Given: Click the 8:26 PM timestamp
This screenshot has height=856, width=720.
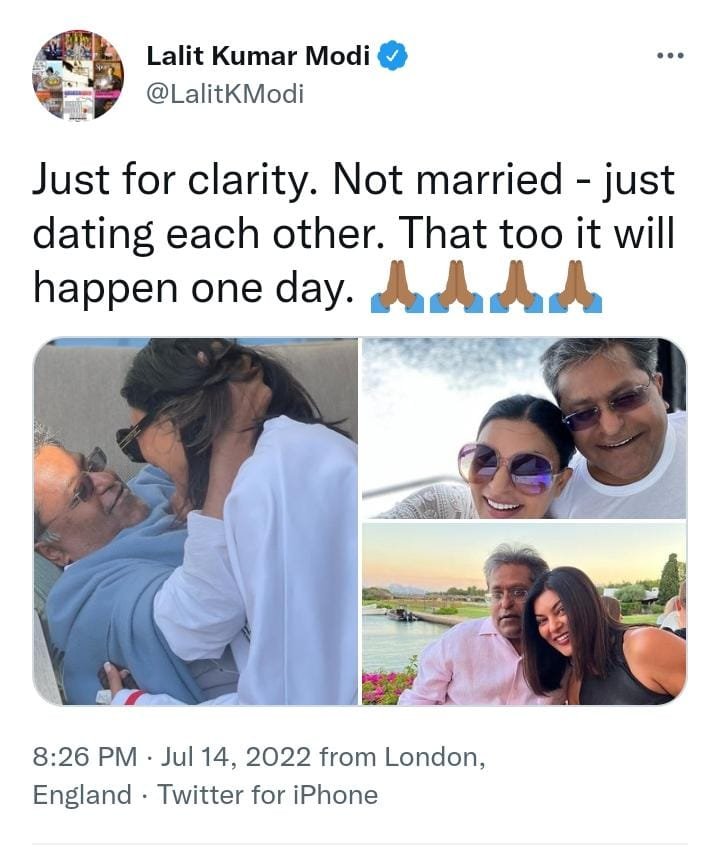Looking at the screenshot, I should (x=85, y=757).
